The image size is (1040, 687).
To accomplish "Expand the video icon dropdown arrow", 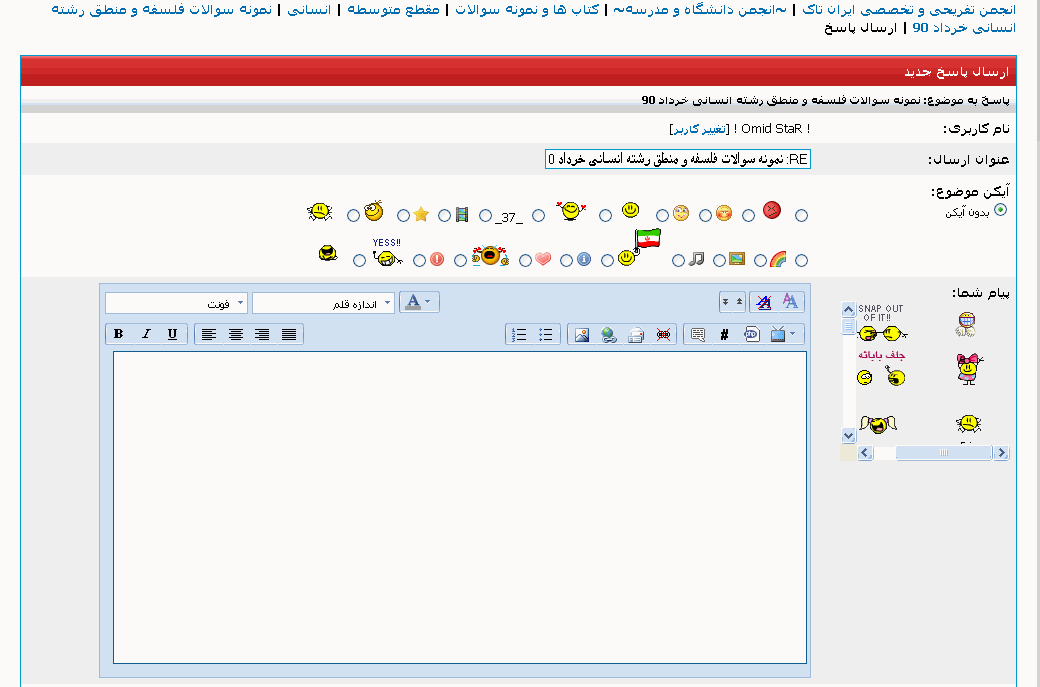I will [x=794, y=334].
